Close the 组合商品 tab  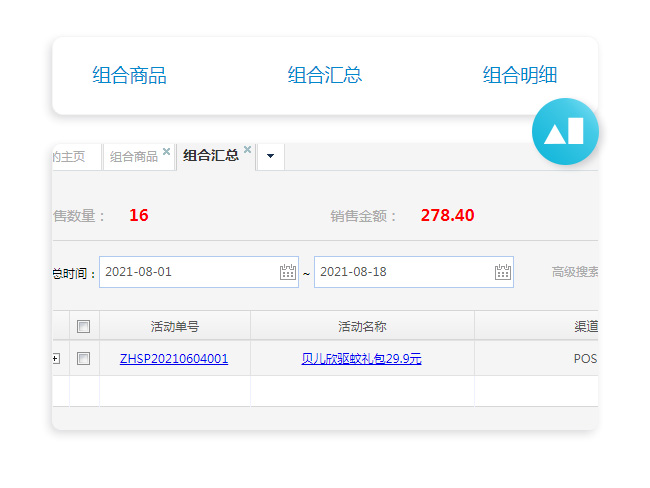pyautogui.click(x=166, y=152)
